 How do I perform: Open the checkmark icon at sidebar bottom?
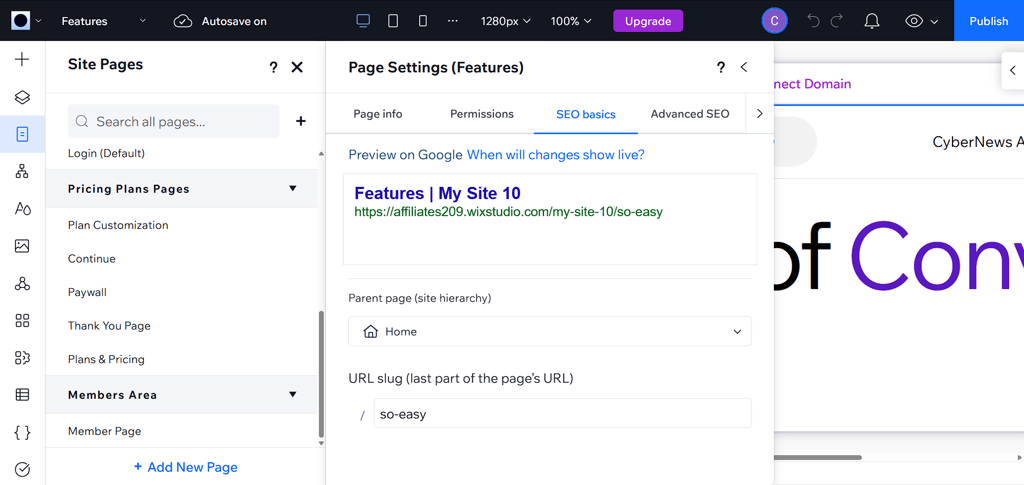tap(22, 469)
